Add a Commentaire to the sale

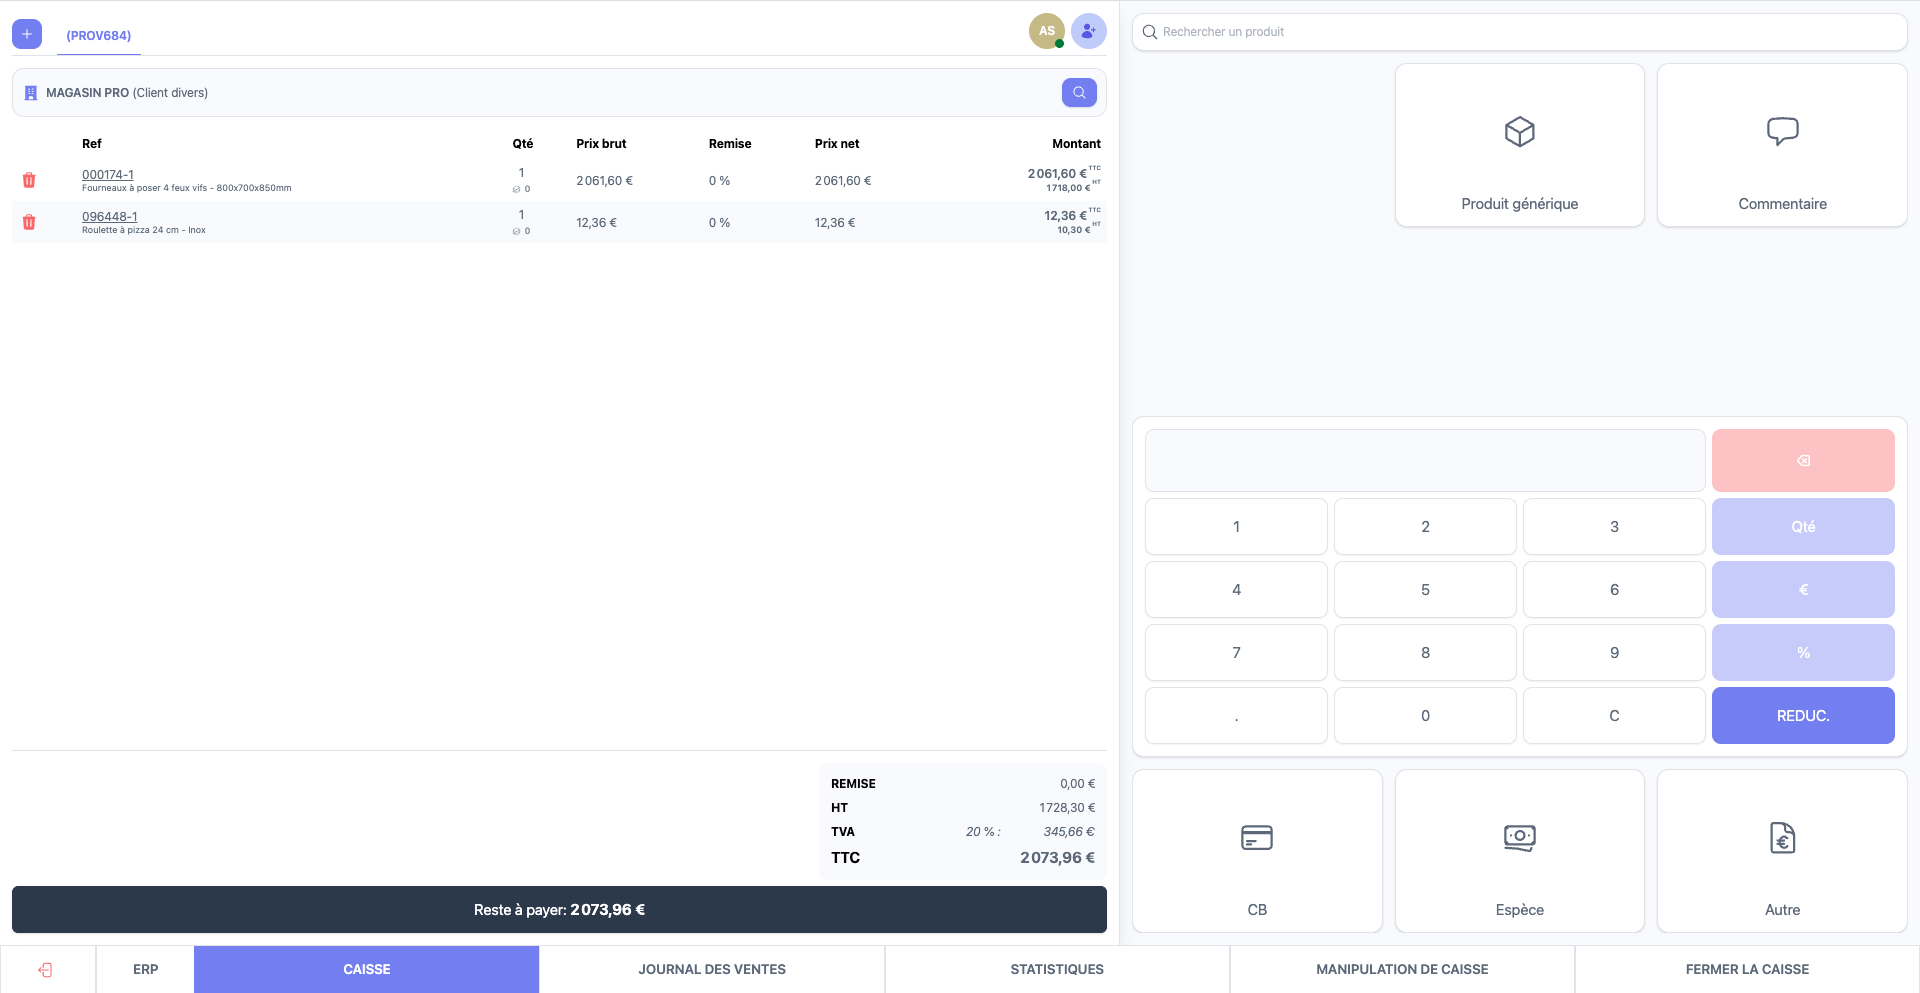(1781, 146)
